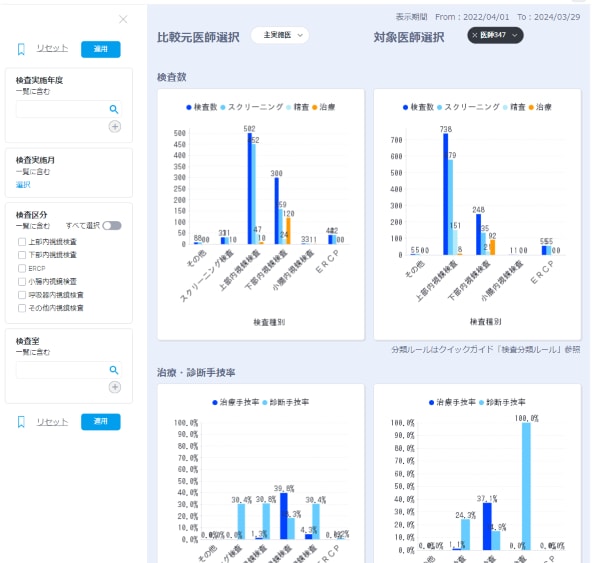Check the 小腸内視鏡検査 checkbox
600x563 pixels.
pyautogui.click(x=22, y=282)
